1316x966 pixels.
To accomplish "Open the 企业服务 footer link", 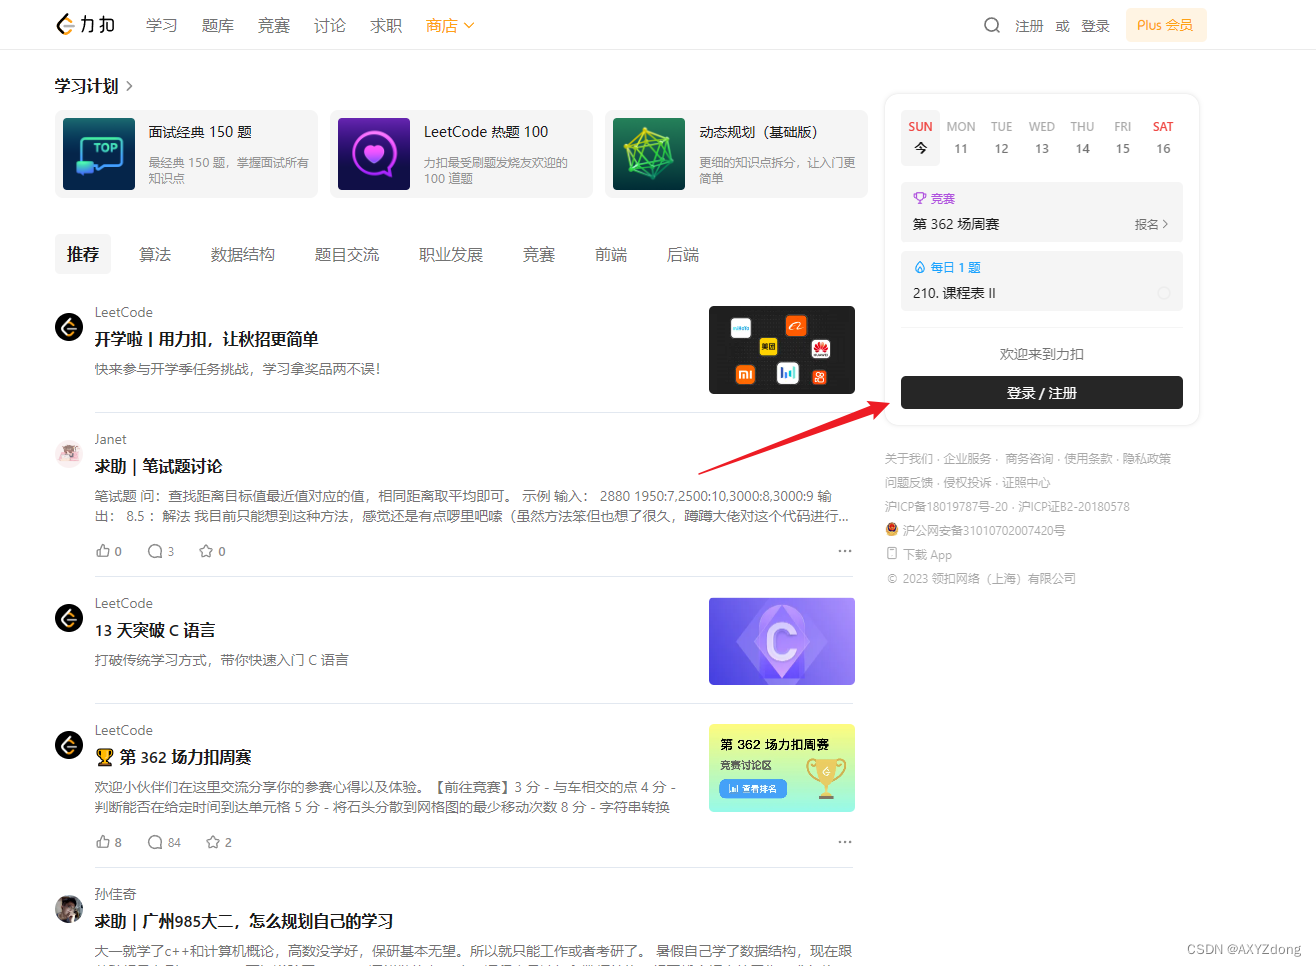I will point(968,458).
